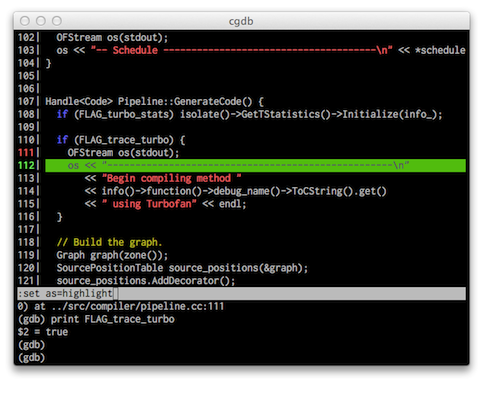The height and width of the screenshot is (400, 480).
Task: Click 'if' keyword on line 108
Action: (62, 114)
